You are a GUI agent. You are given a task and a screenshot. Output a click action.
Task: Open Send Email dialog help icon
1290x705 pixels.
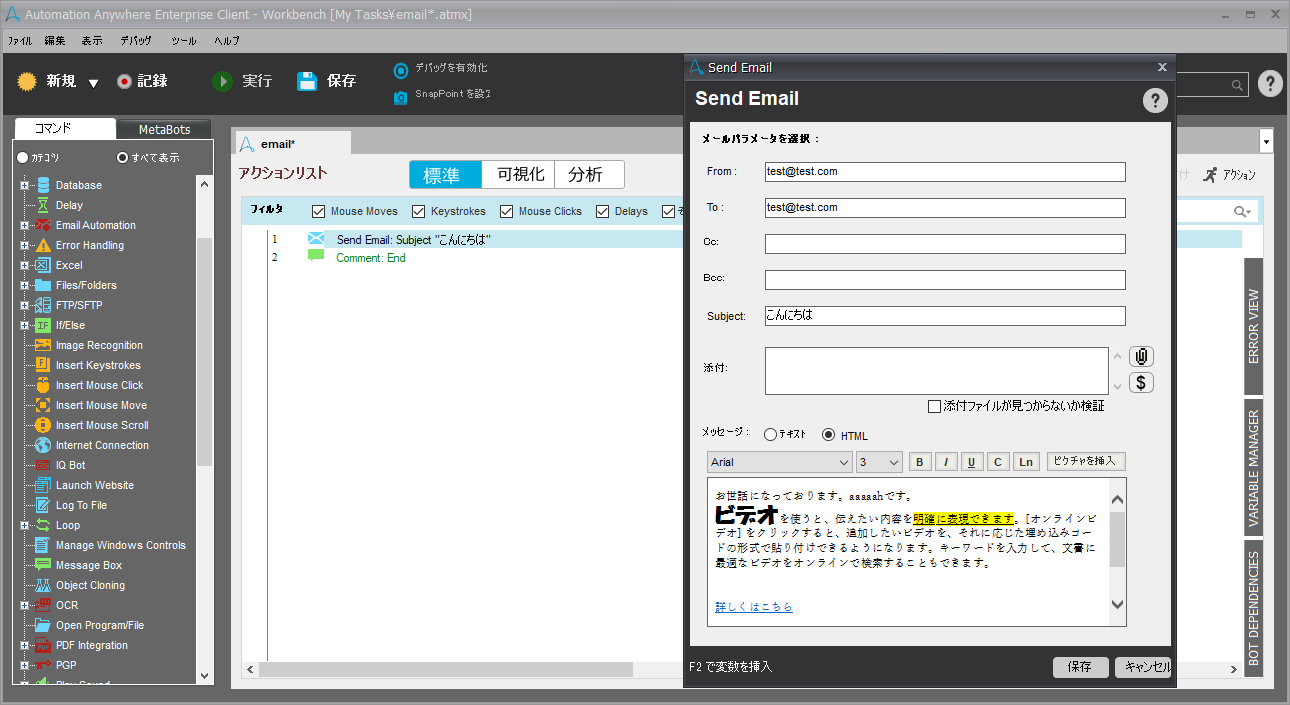(x=1155, y=100)
